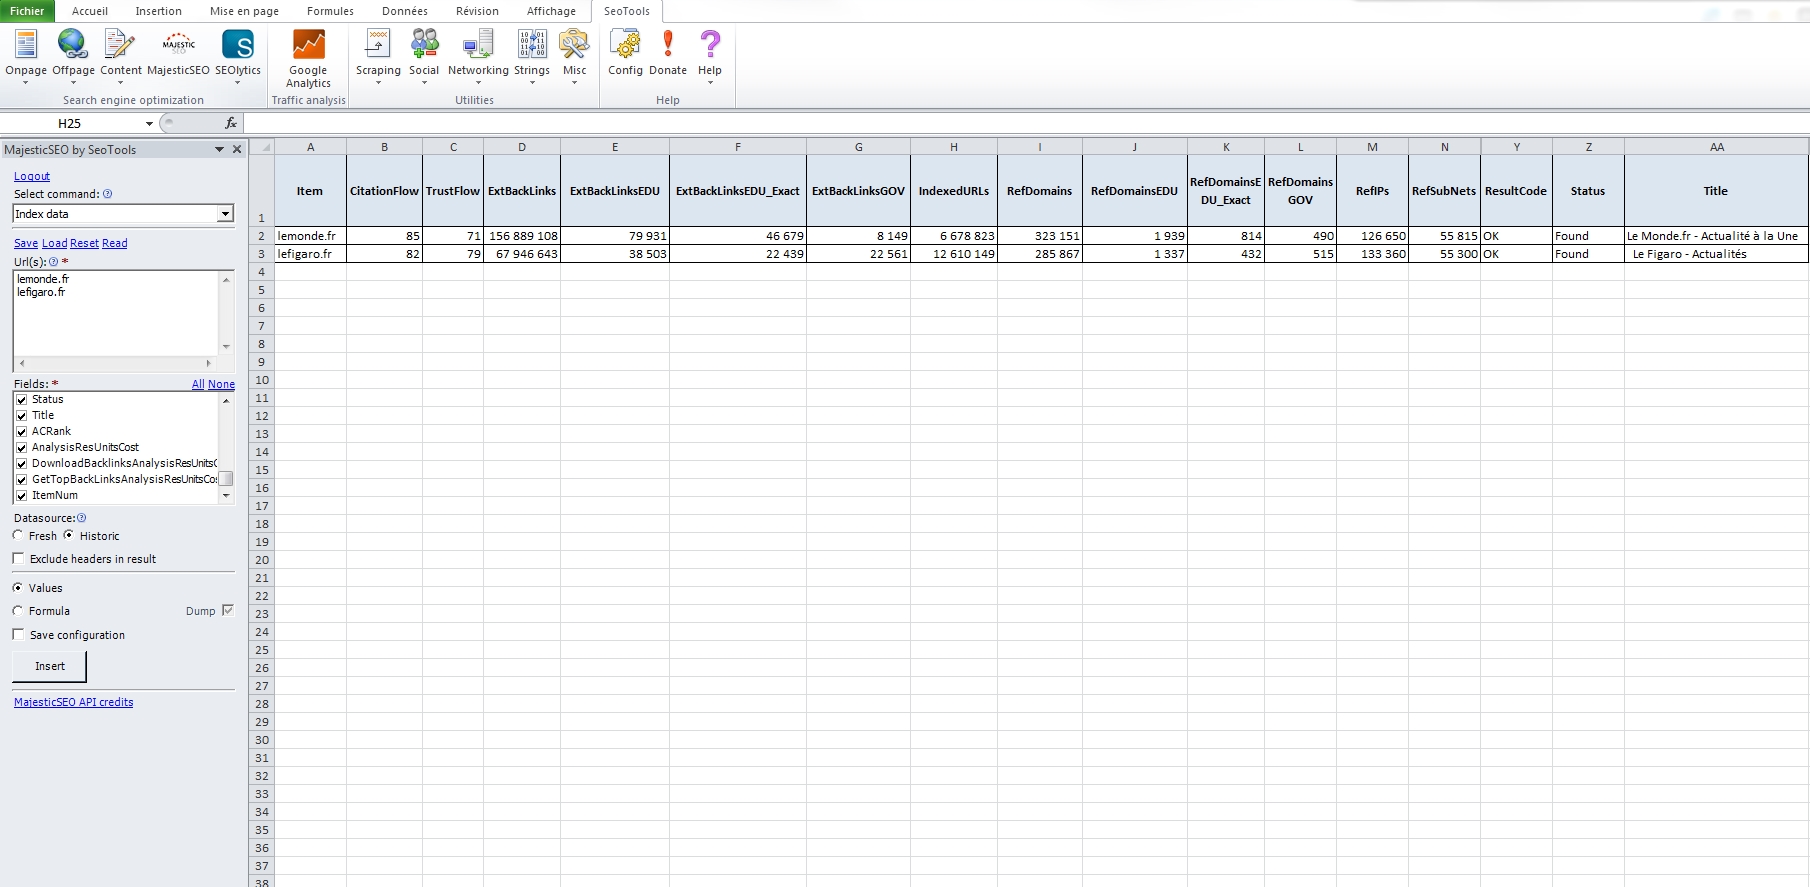Open the task pane options arrow
The width and height of the screenshot is (1810, 887).
(x=219, y=150)
